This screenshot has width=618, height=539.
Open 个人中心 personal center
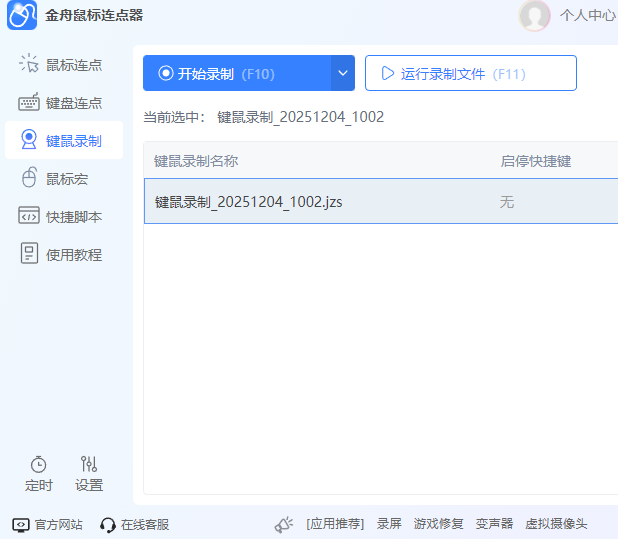click(x=587, y=16)
